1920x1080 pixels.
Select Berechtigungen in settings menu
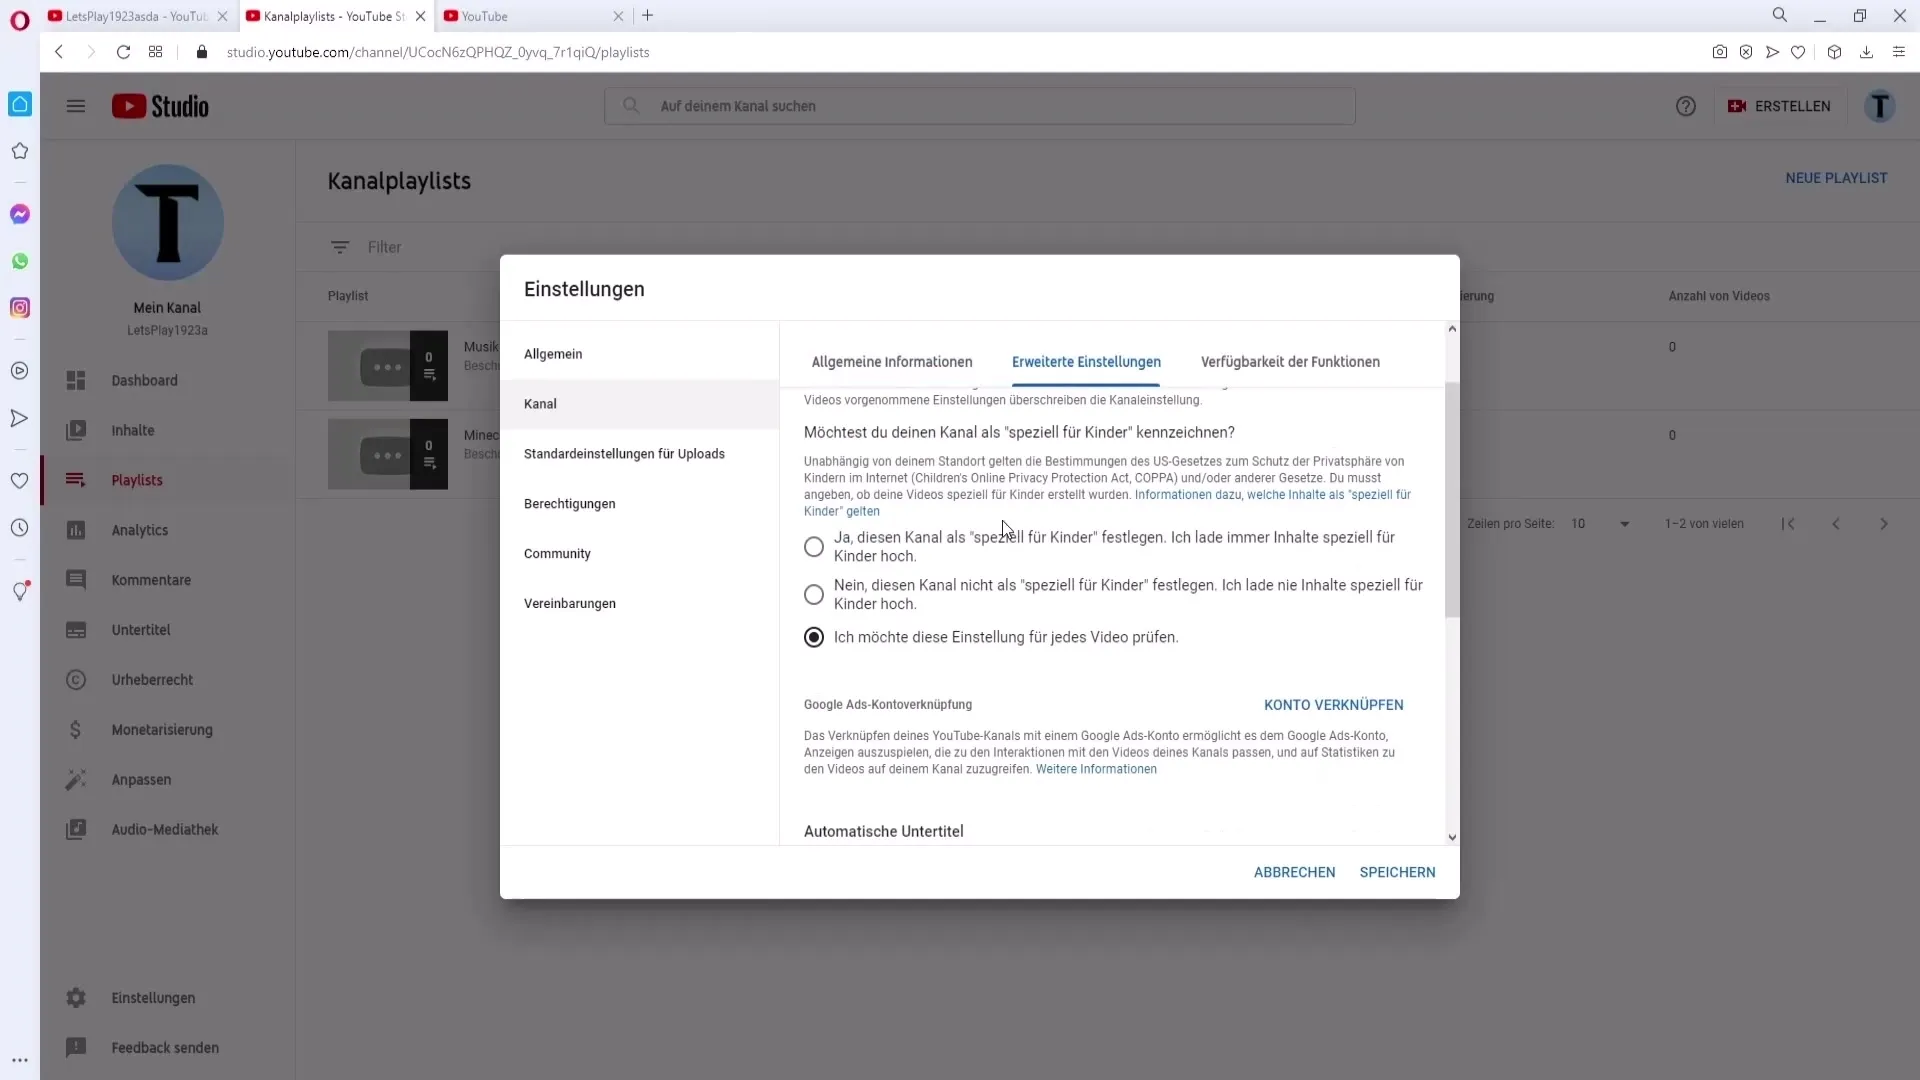click(x=640, y=504)
